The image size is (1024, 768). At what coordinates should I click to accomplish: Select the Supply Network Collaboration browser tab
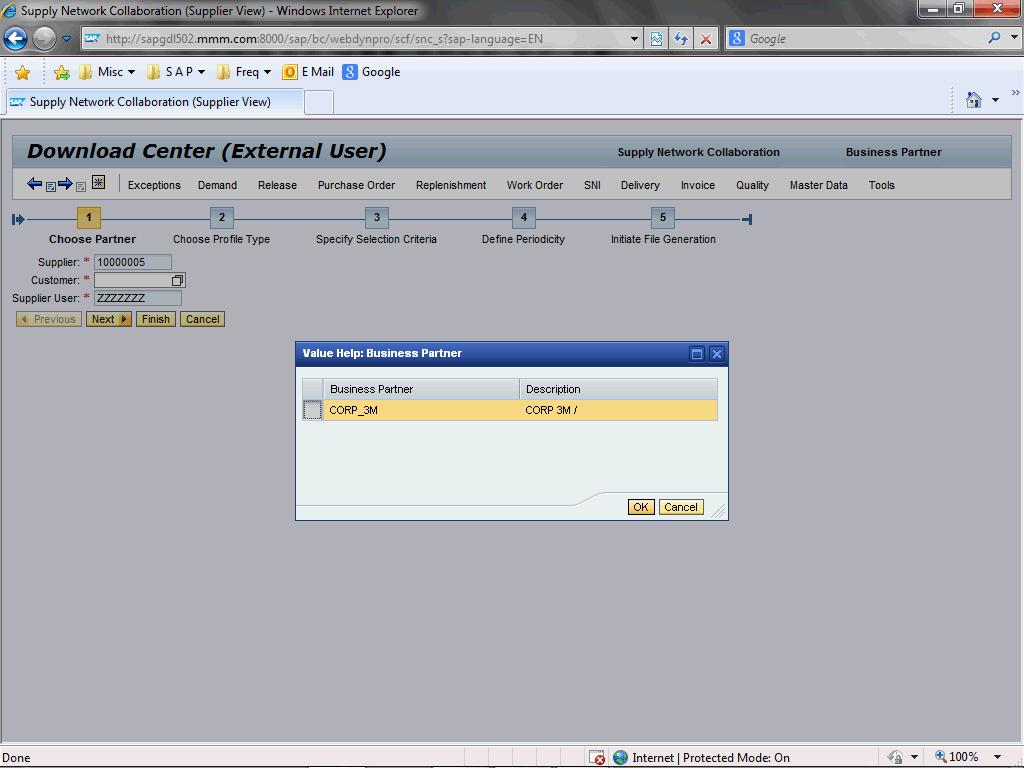click(x=154, y=102)
